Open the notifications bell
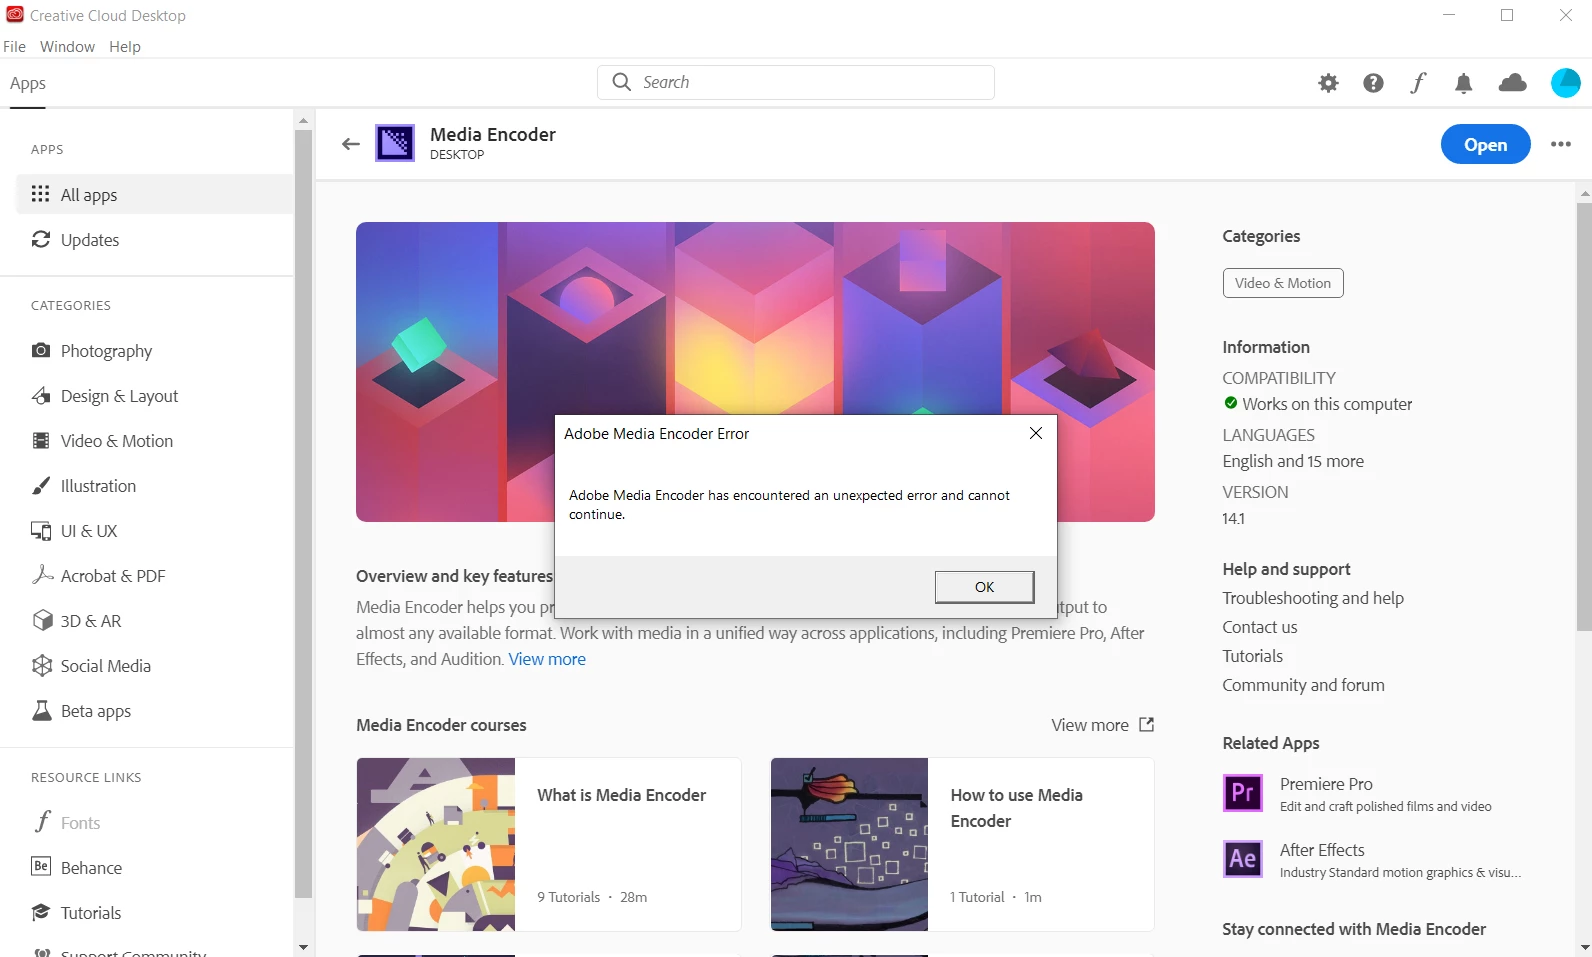The height and width of the screenshot is (957, 1592). tap(1464, 83)
